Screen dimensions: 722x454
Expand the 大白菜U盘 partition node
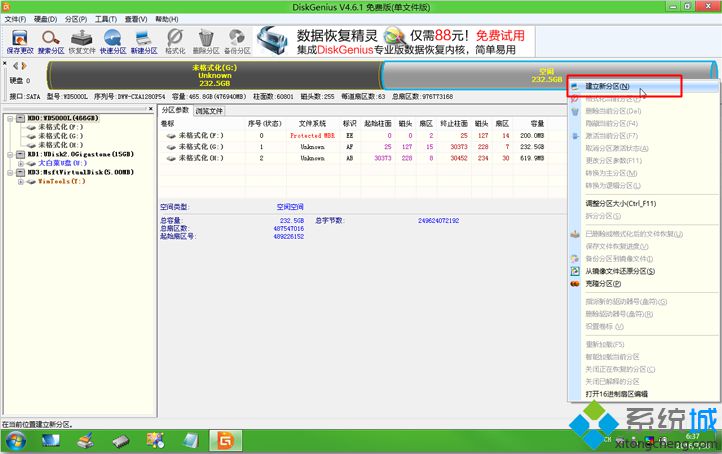20,163
